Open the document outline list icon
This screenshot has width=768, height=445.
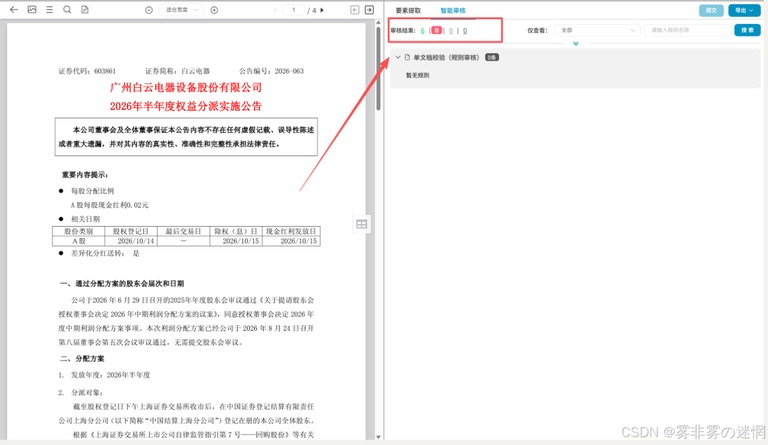49,10
